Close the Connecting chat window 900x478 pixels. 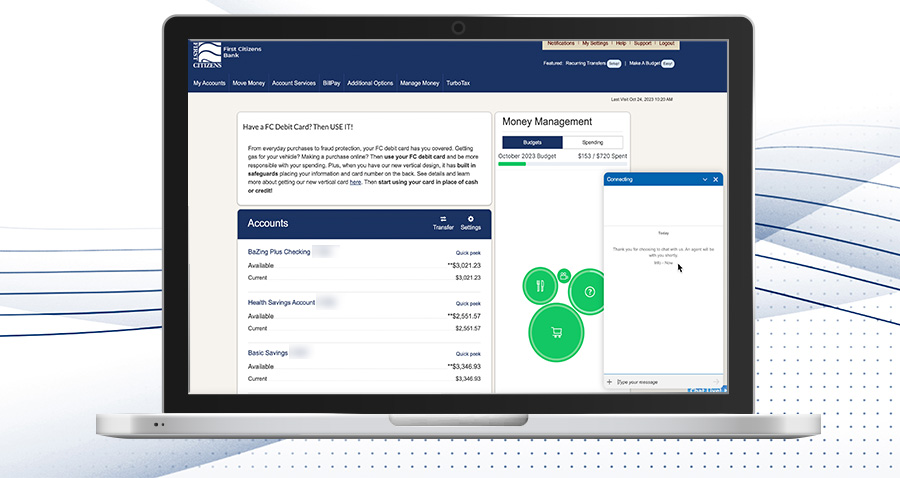(715, 179)
